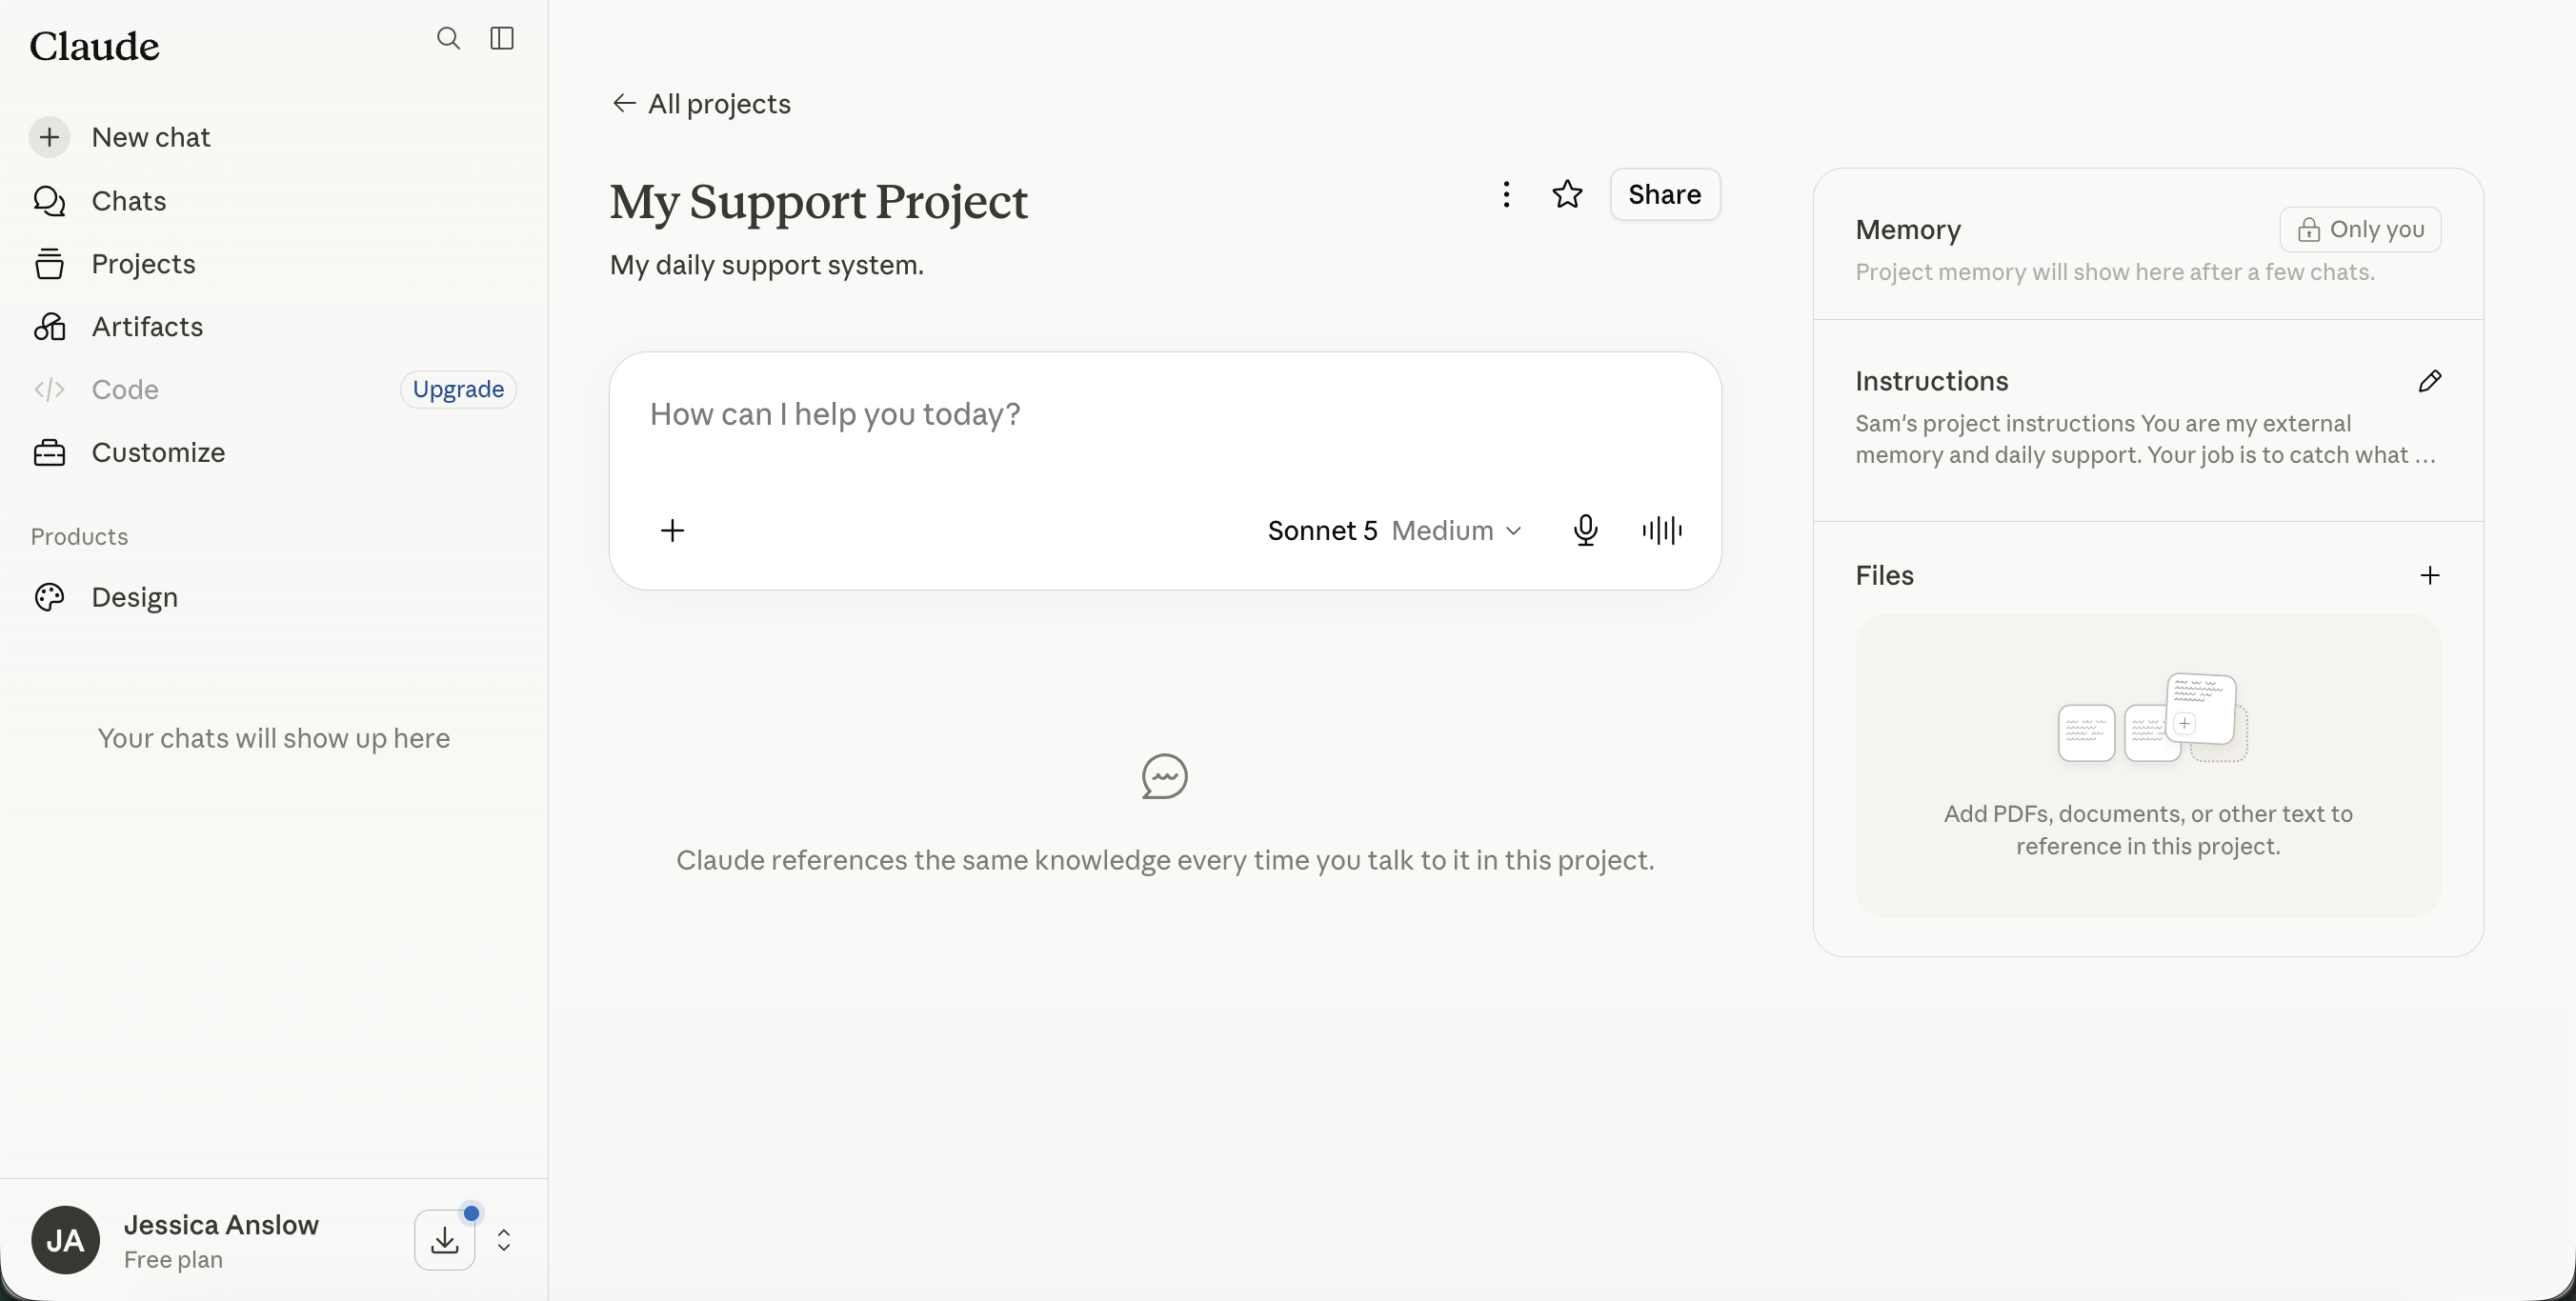The height and width of the screenshot is (1301, 2576).
Task: Click the Jessica Anslow account name
Action: (x=221, y=1225)
